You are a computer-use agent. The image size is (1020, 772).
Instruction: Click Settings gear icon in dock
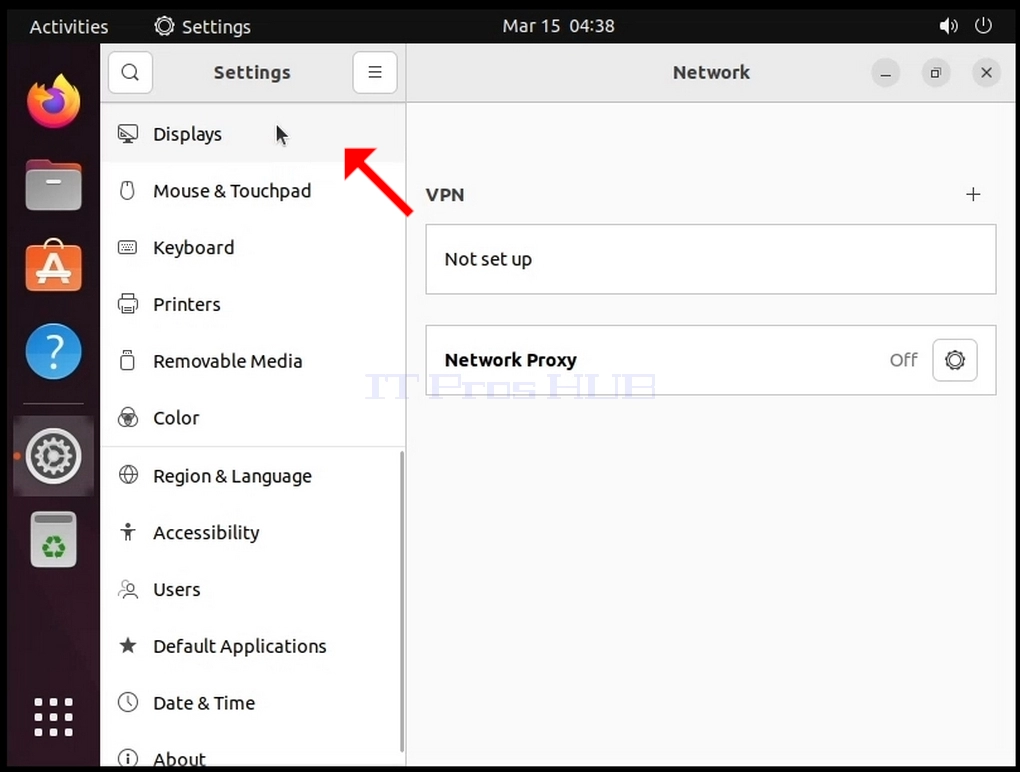click(x=53, y=456)
